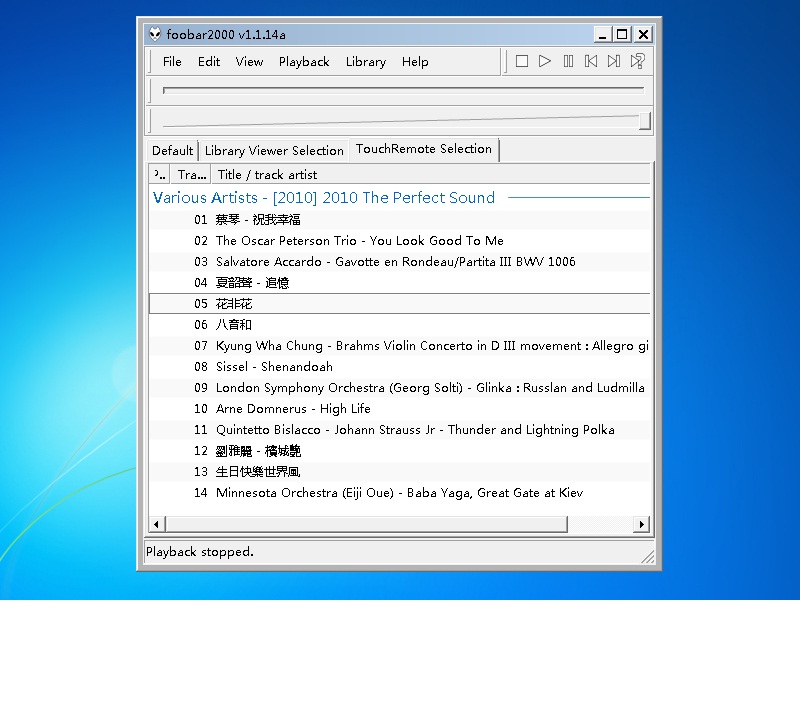Image resolution: width=800 pixels, height=720 pixels.
Task: Select track 03 Salvatore Accardo Gavotte
Action: [399, 262]
